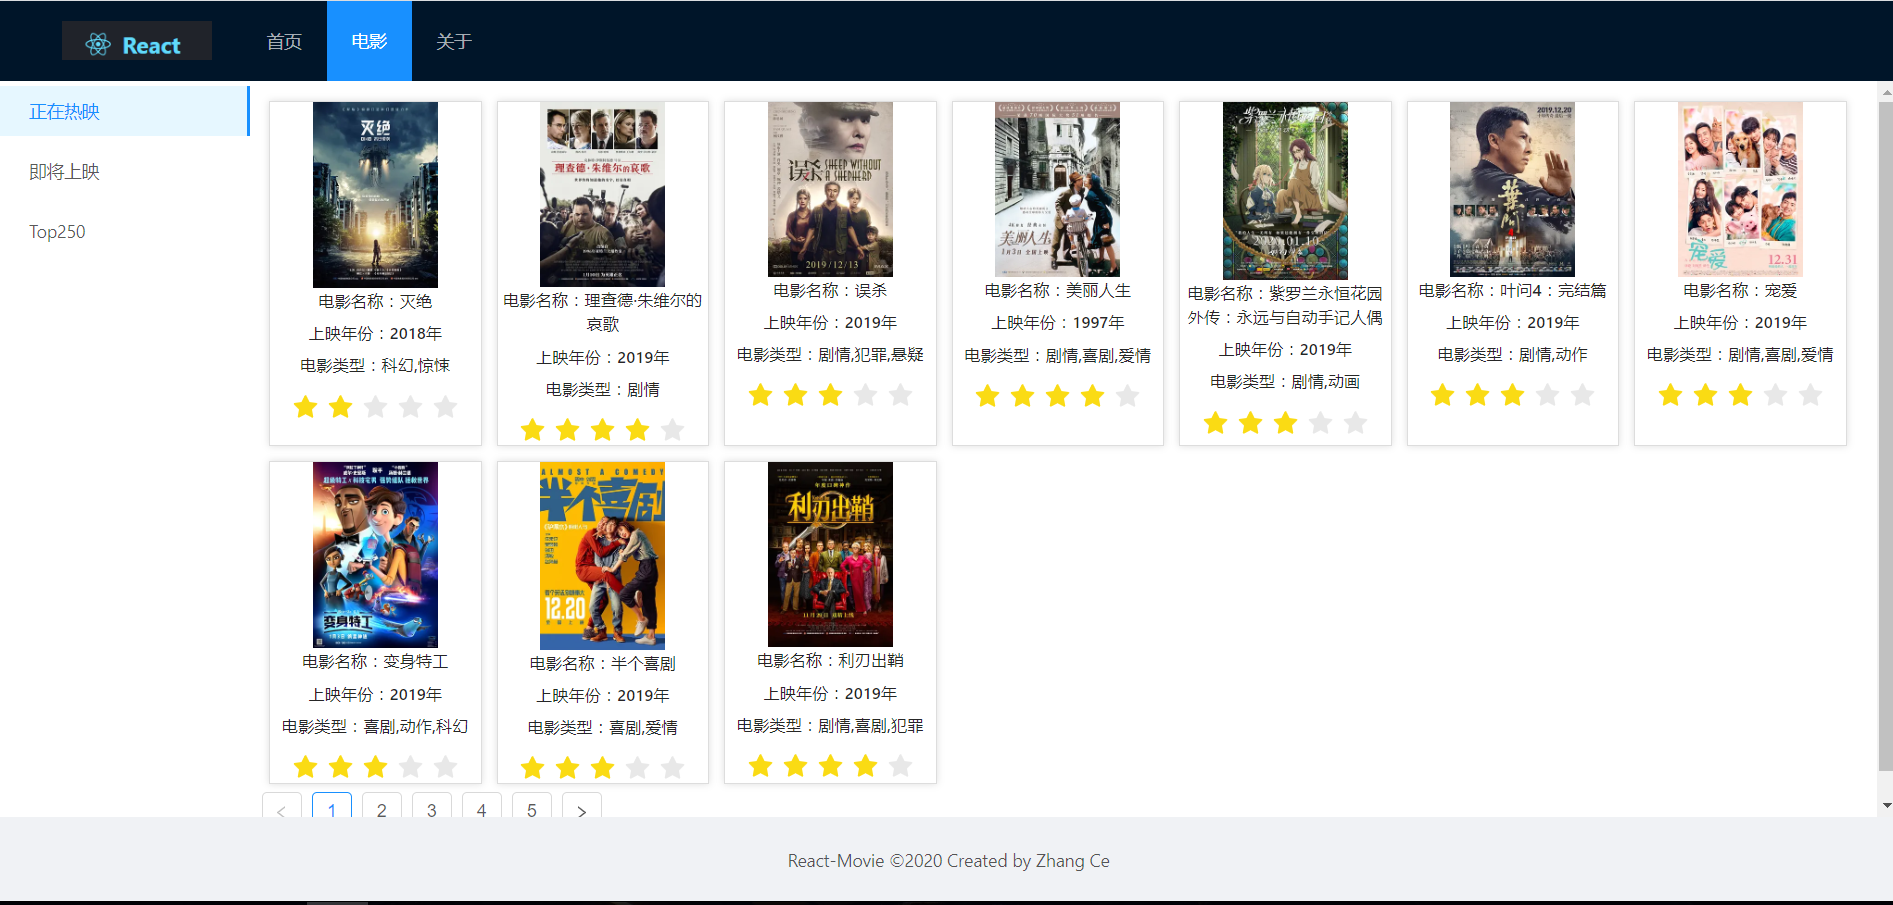The image size is (1893, 905).
Task: Click fifth star of 美丽人生 rating
Action: 1128,396
